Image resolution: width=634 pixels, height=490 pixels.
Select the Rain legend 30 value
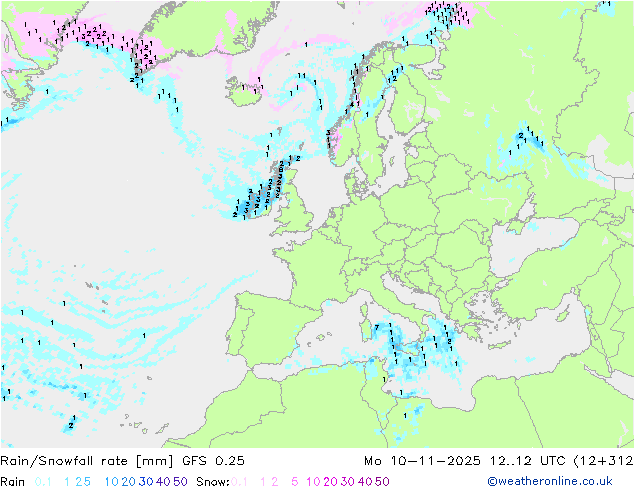[146, 482]
